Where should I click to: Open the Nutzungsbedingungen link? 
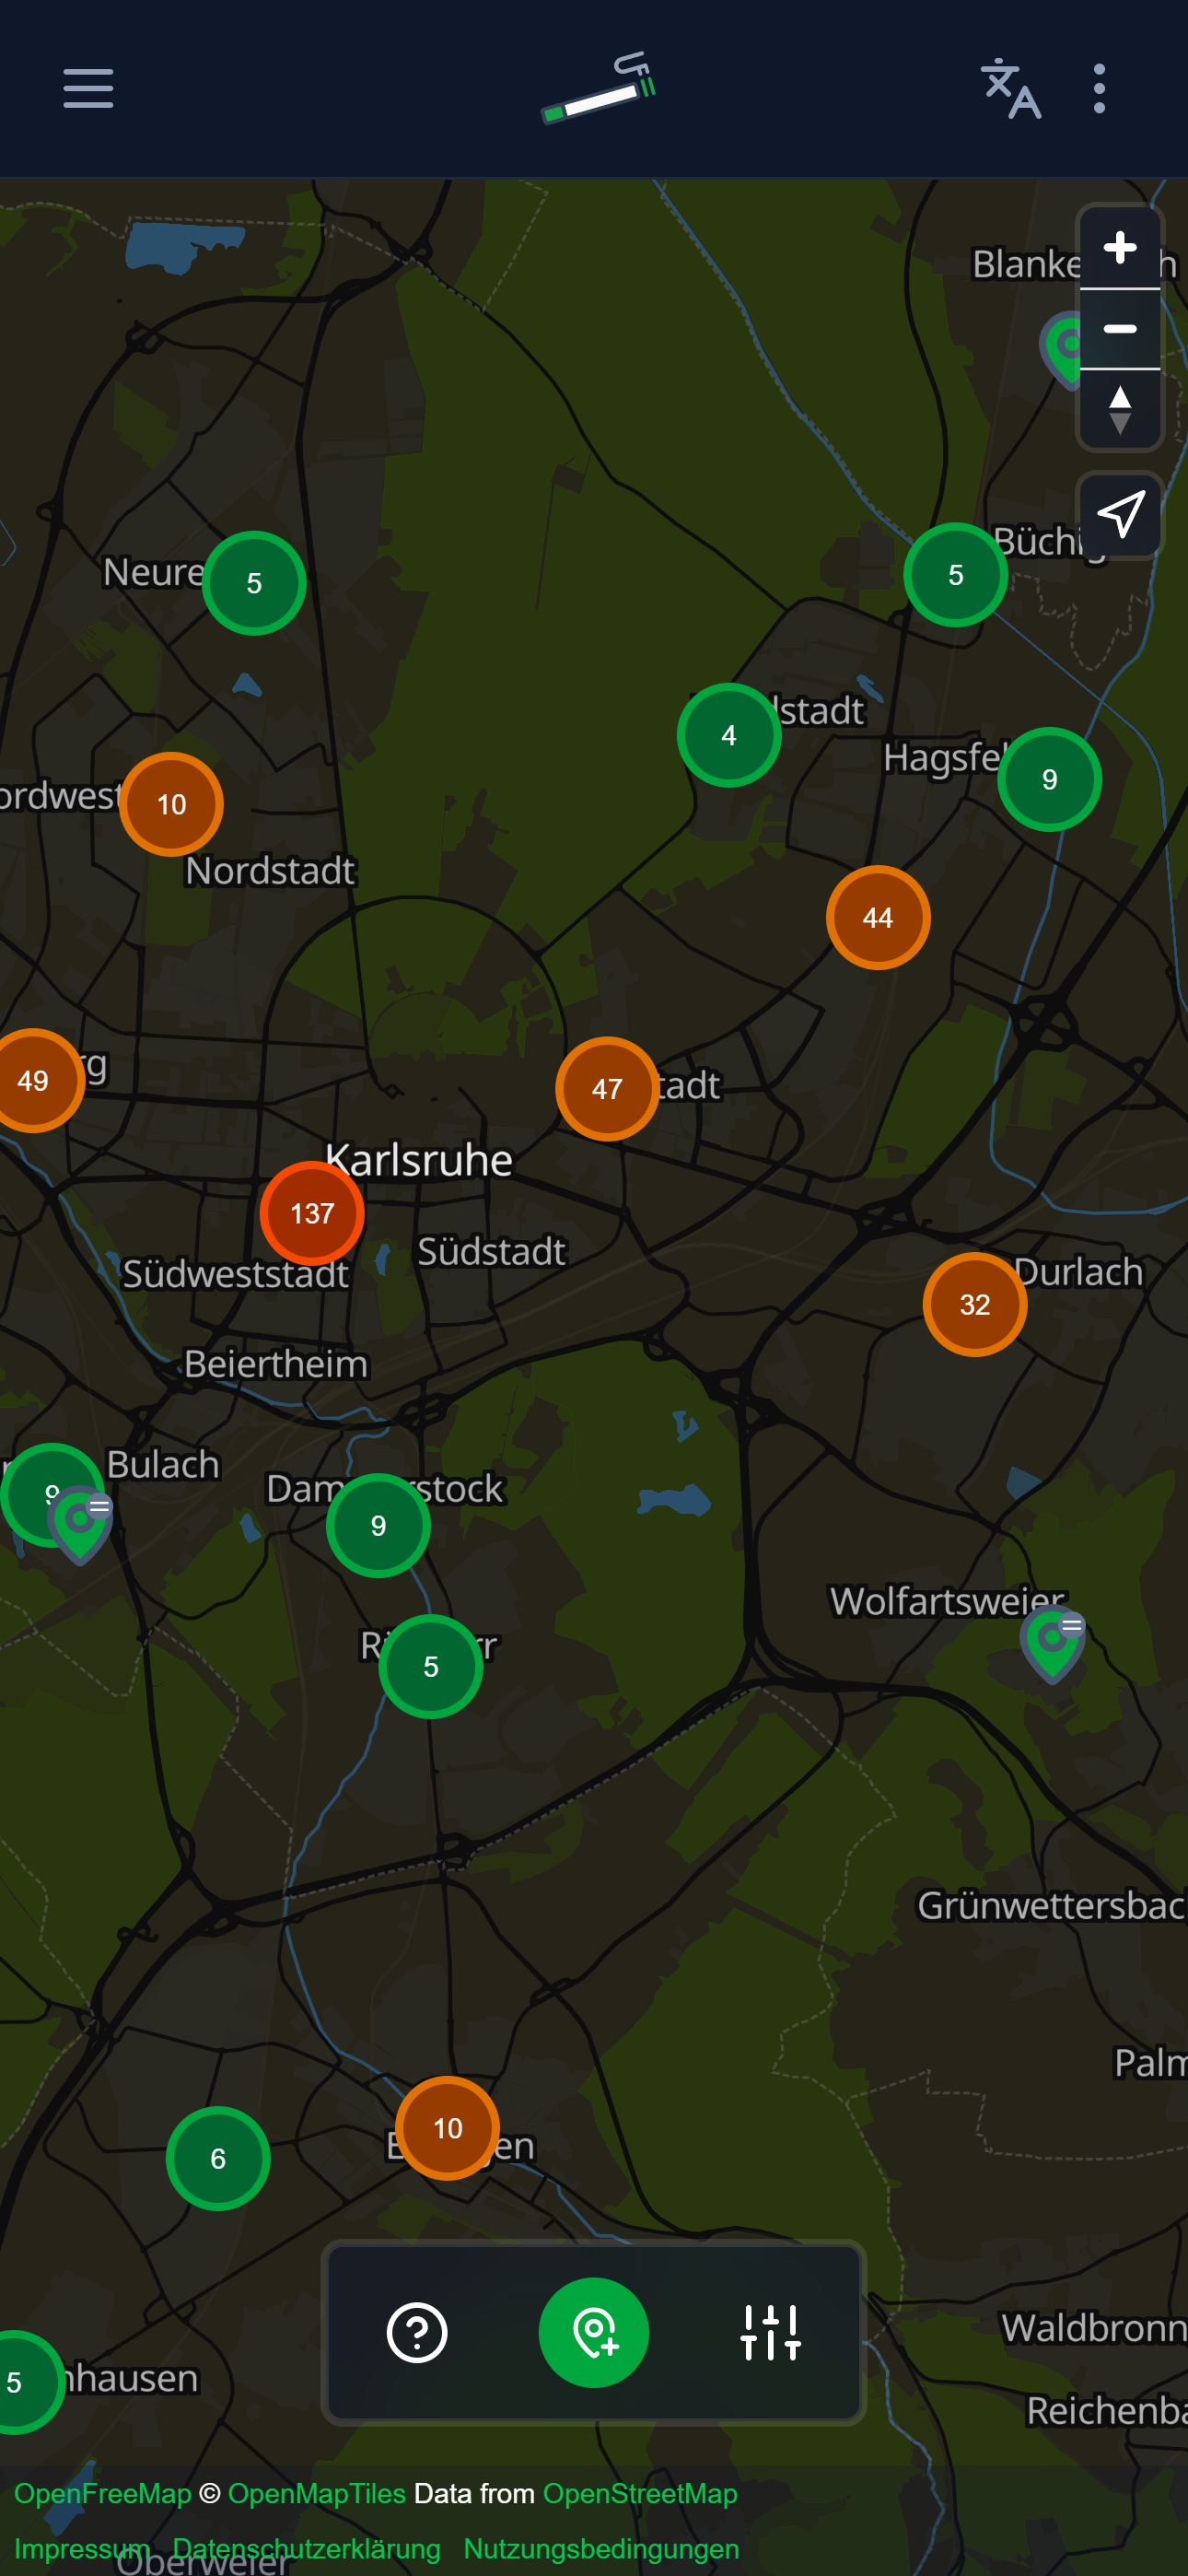(601, 2549)
